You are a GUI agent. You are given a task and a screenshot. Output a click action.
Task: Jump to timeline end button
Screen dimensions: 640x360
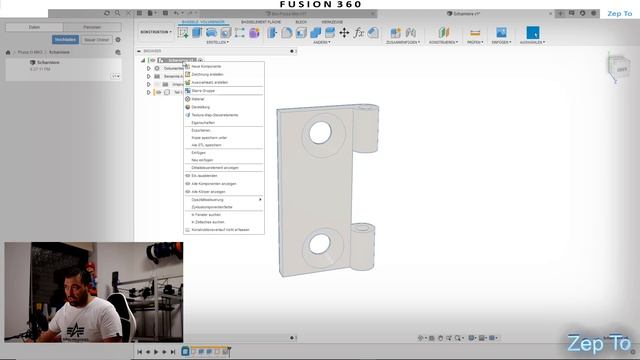[173, 351]
